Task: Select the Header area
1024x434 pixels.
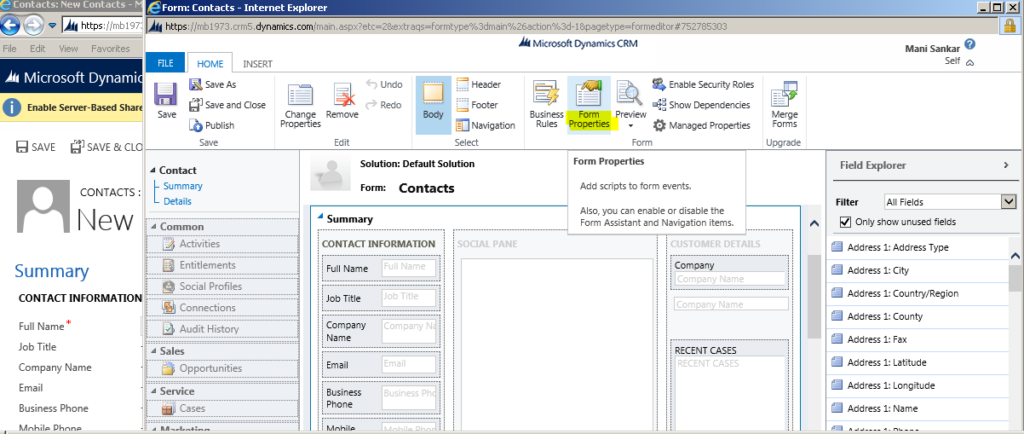Action: tap(478, 84)
